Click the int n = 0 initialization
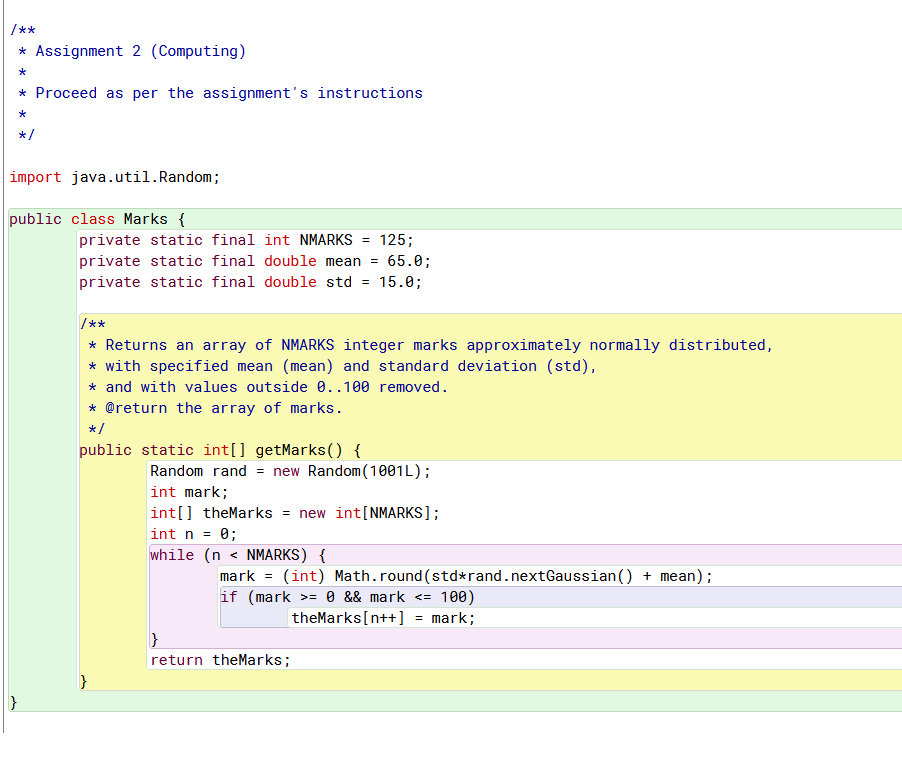Image resolution: width=902 pixels, height=773 pixels. 195,533
